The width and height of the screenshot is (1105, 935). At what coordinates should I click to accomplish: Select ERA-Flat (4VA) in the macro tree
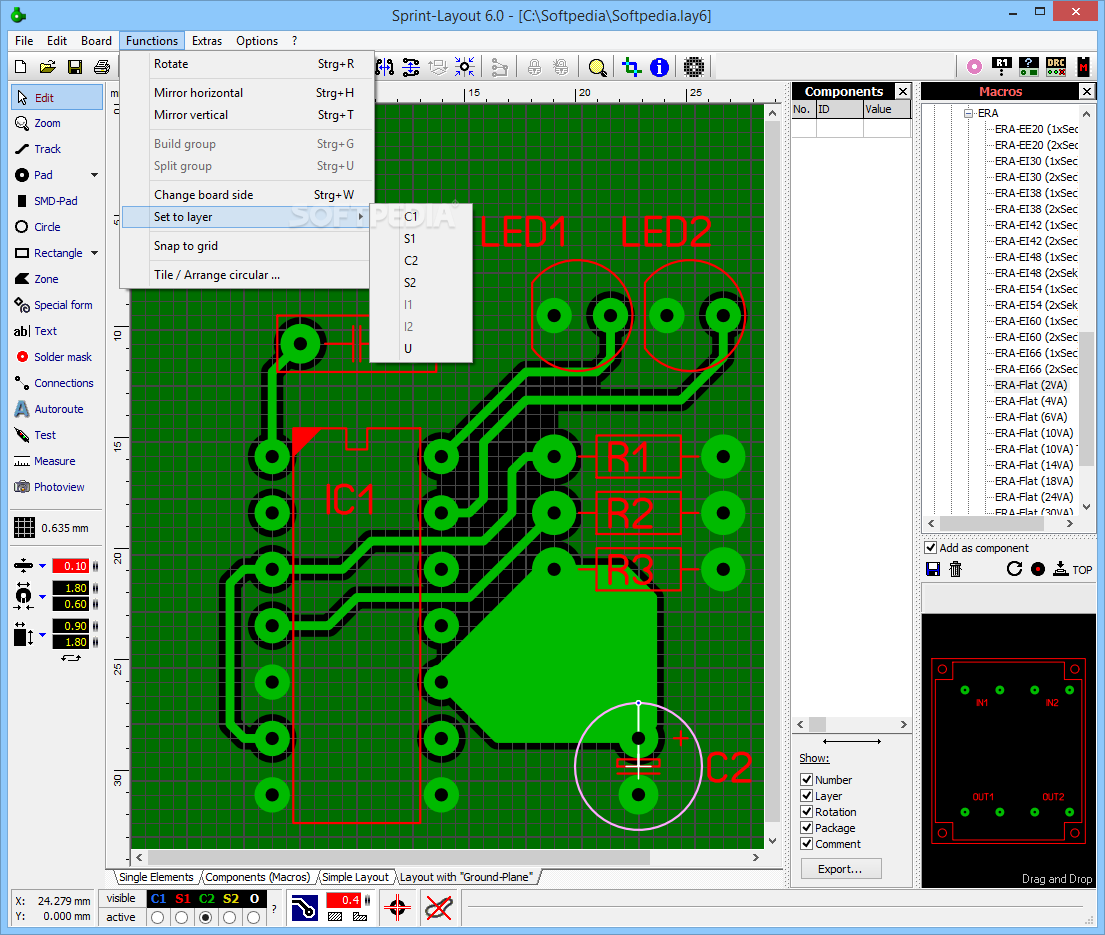coord(1030,402)
